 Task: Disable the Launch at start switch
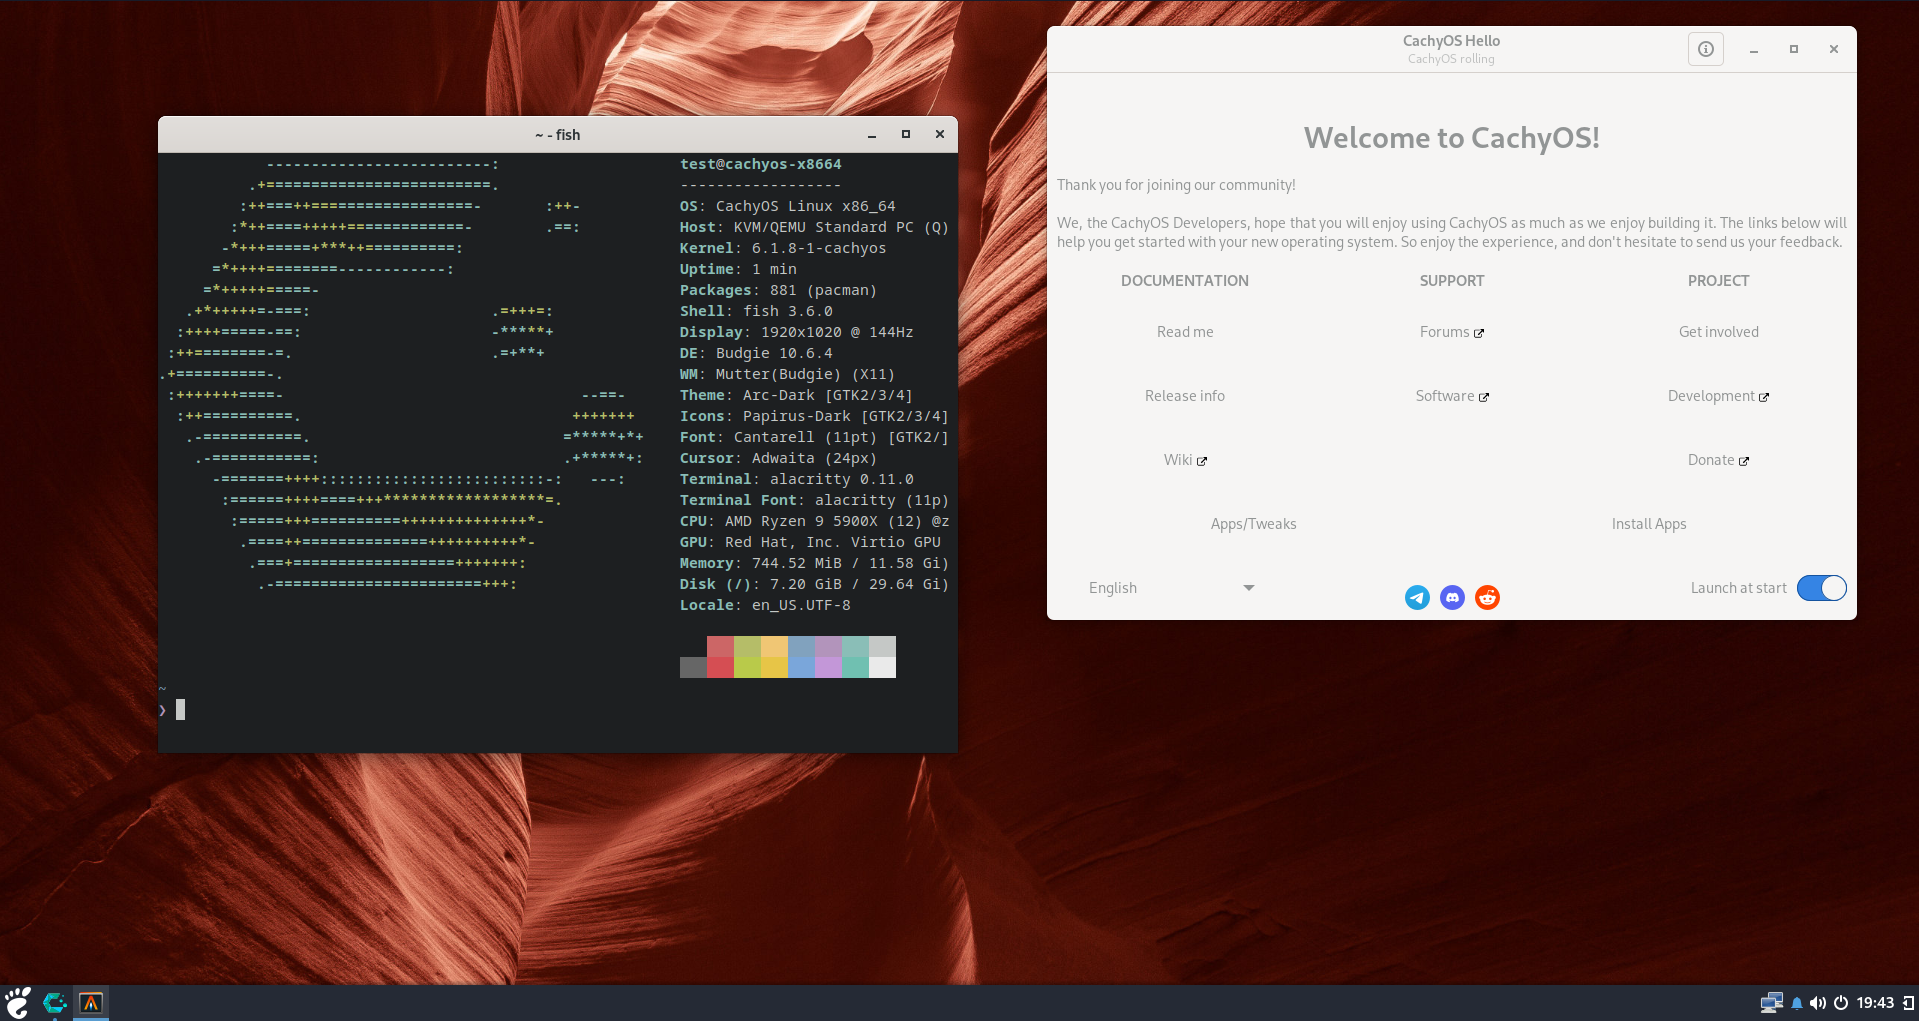click(x=1821, y=588)
